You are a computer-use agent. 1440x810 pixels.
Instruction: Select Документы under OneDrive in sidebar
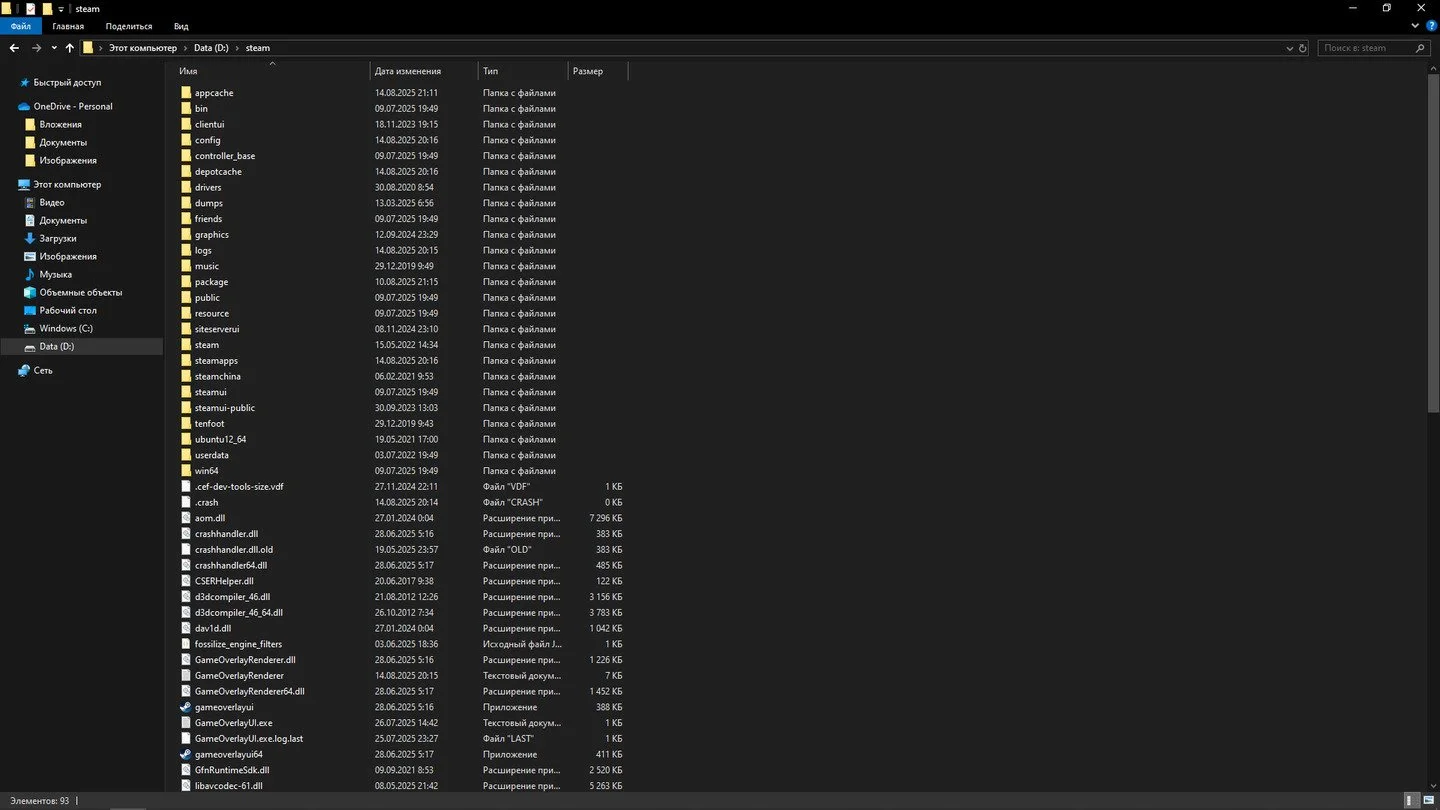[x=63, y=142]
